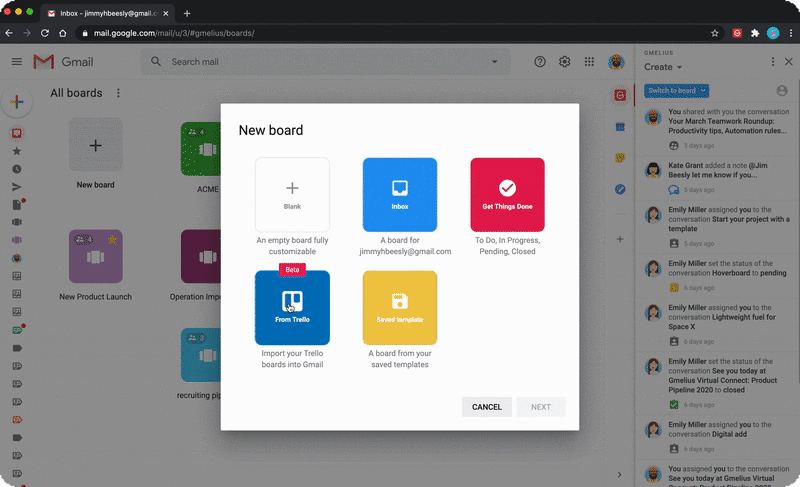Choose the Saved template tile

399,307
